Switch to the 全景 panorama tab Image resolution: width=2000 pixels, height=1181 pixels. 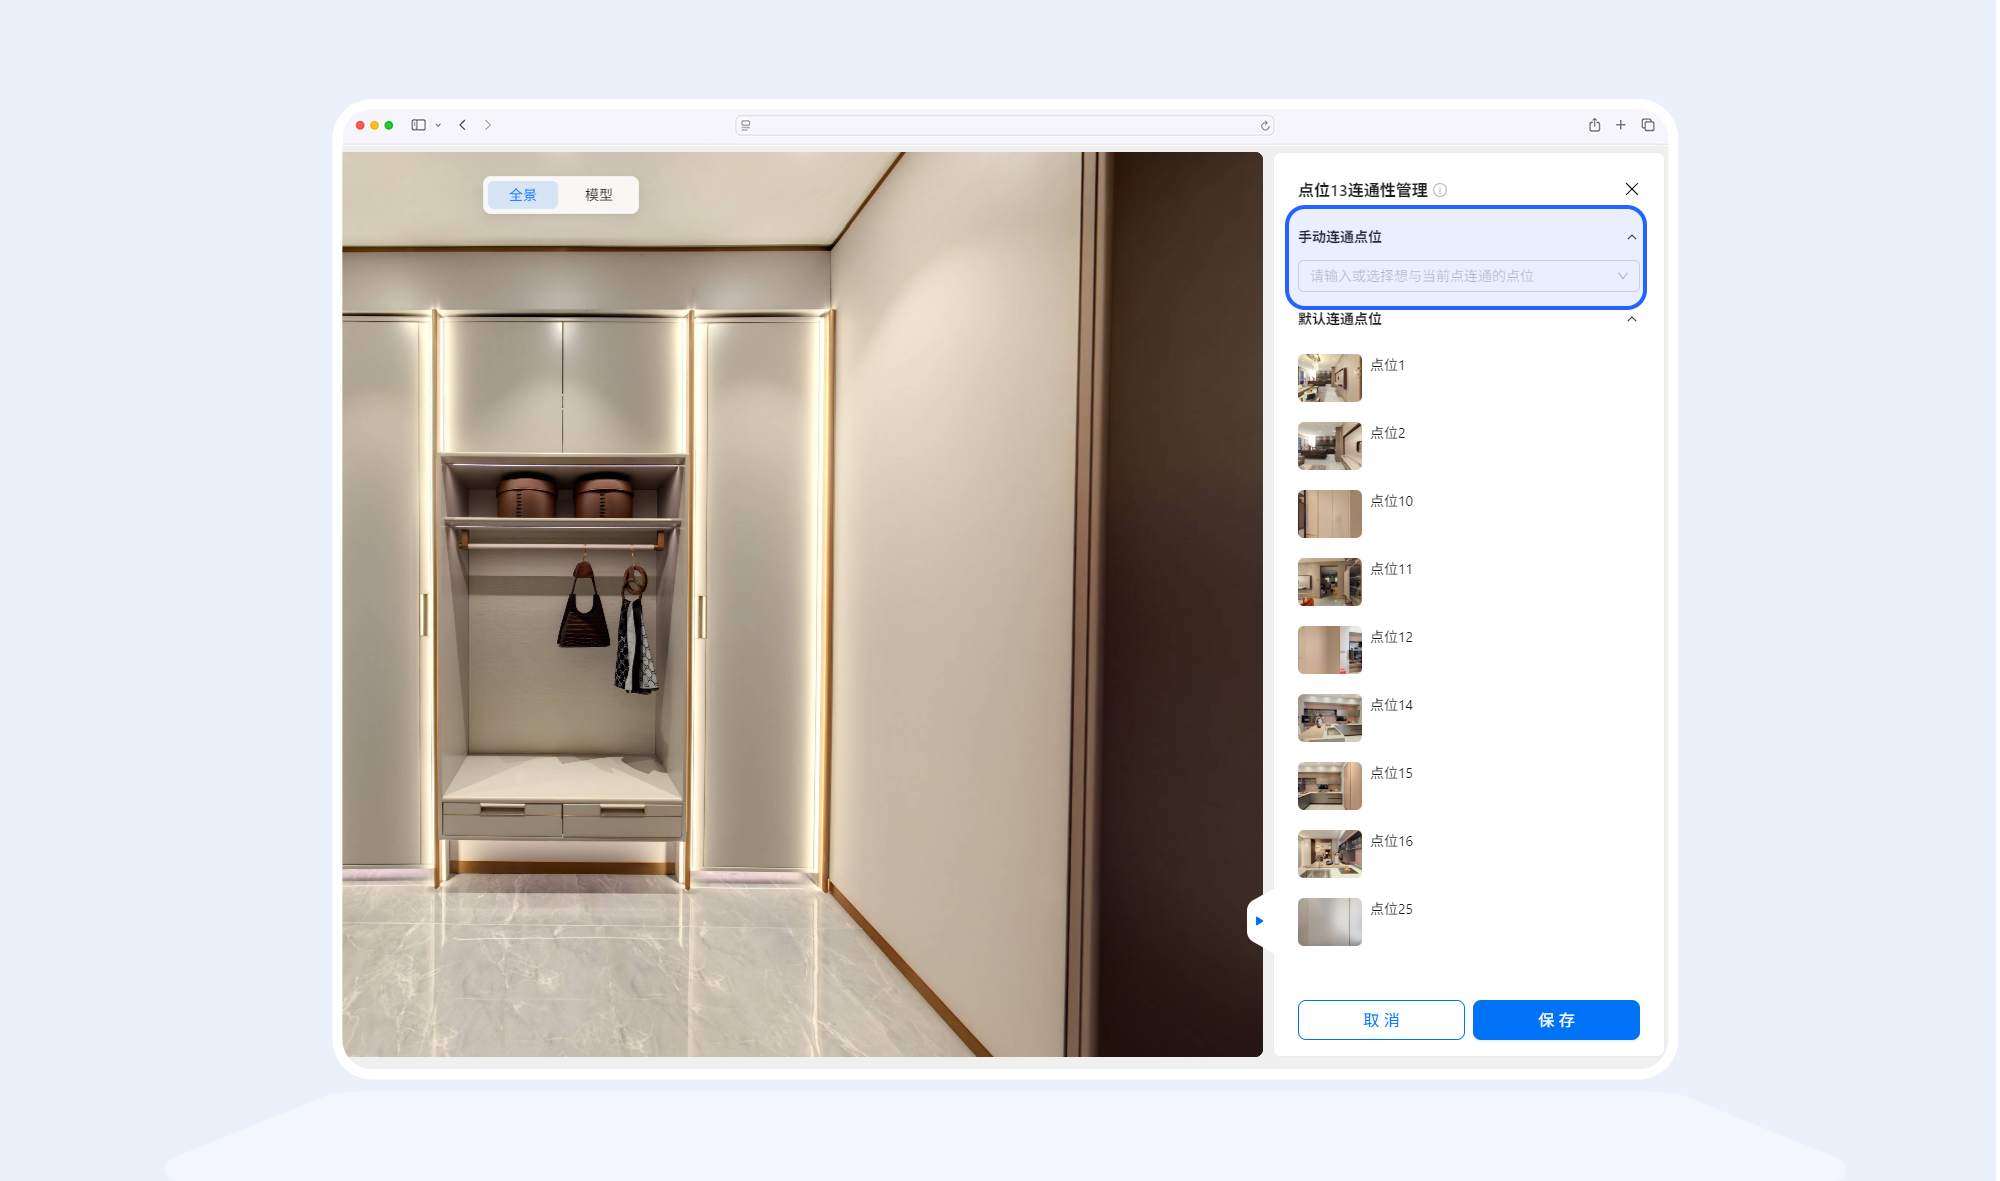pyautogui.click(x=523, y=195)
